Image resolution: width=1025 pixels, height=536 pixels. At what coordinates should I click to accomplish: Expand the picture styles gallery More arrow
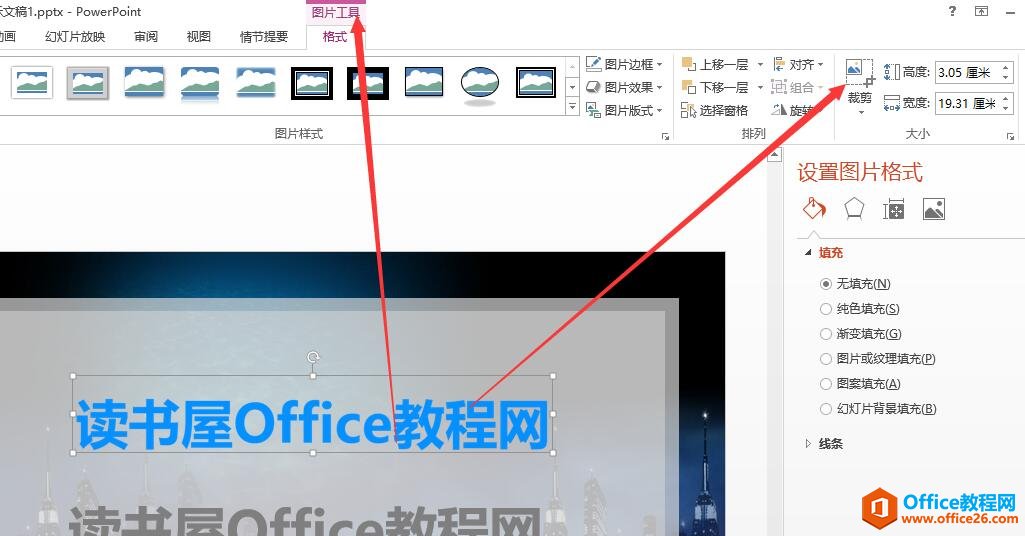click(x=573, y=106)
